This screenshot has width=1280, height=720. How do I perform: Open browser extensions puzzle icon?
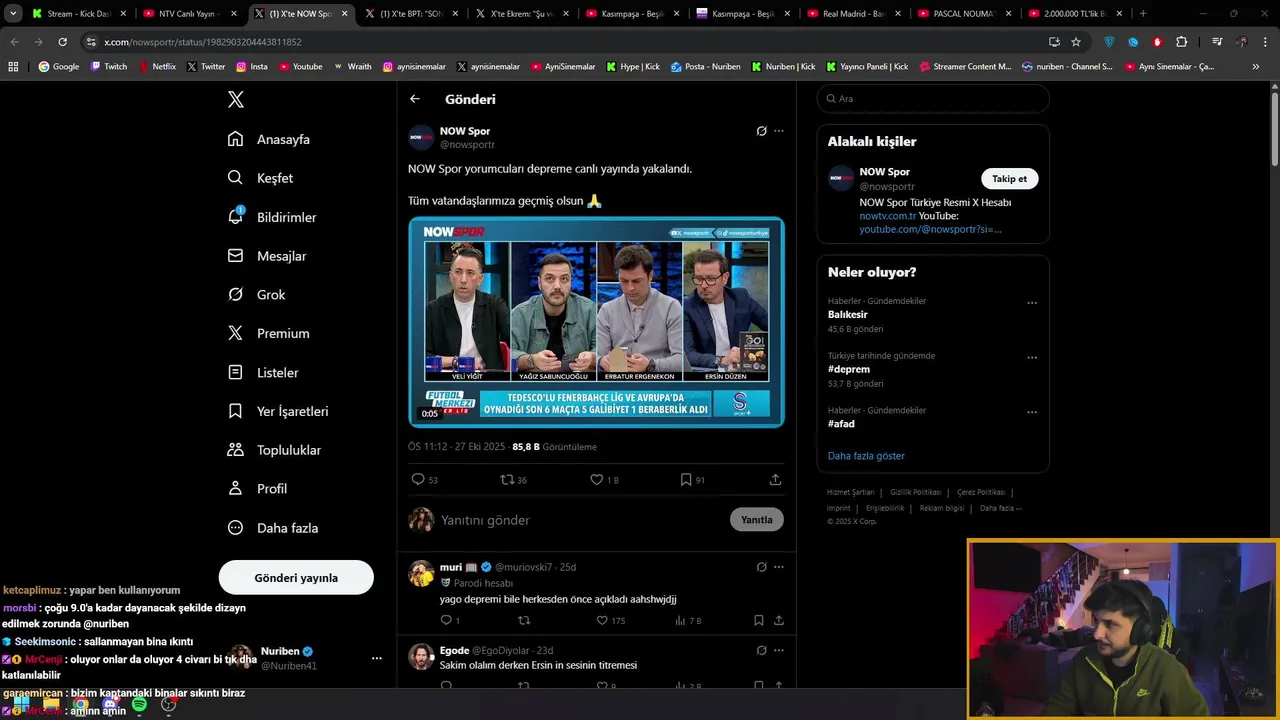click(1182, 42)
